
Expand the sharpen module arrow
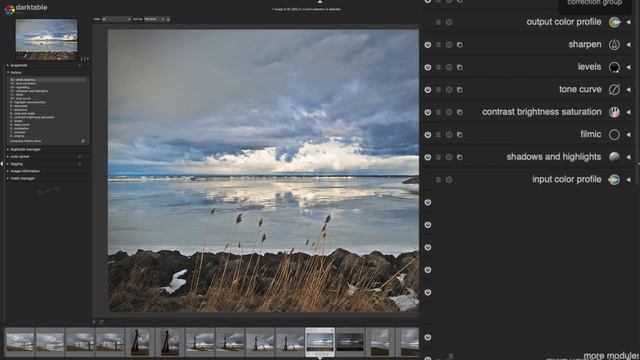point(628,44)
